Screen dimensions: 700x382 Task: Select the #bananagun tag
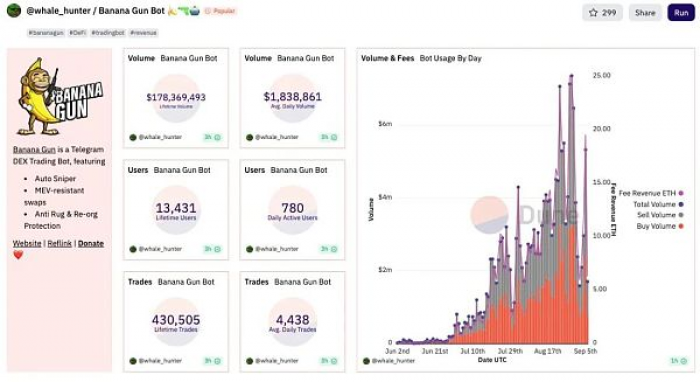(x=46, y=33)
